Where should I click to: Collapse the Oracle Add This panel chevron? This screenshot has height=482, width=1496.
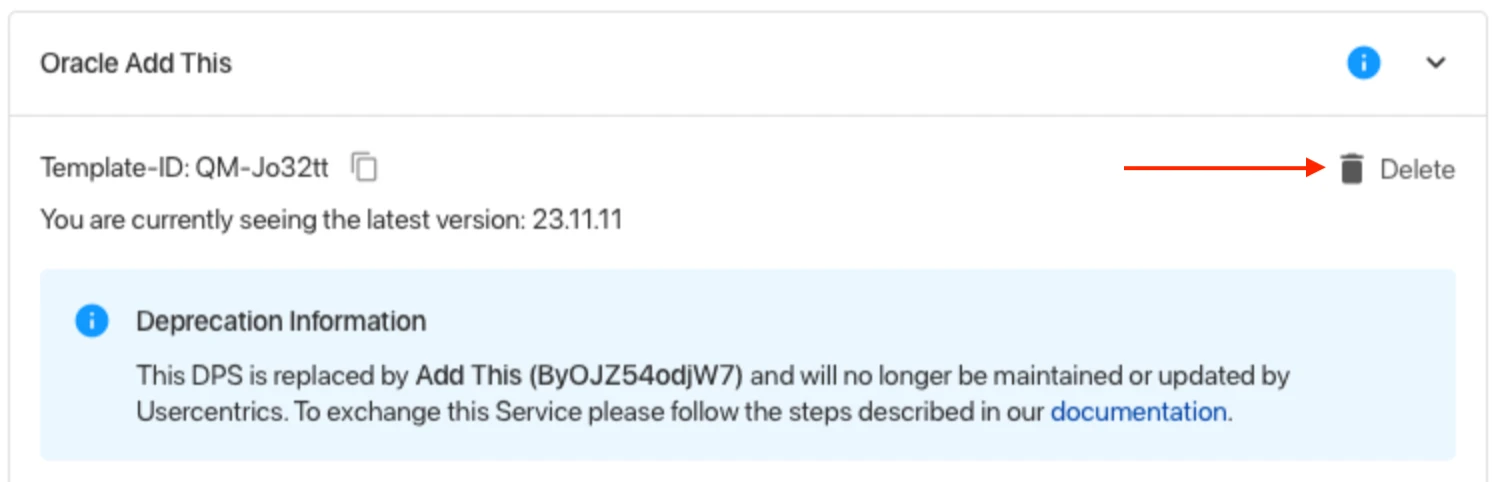1435,63
